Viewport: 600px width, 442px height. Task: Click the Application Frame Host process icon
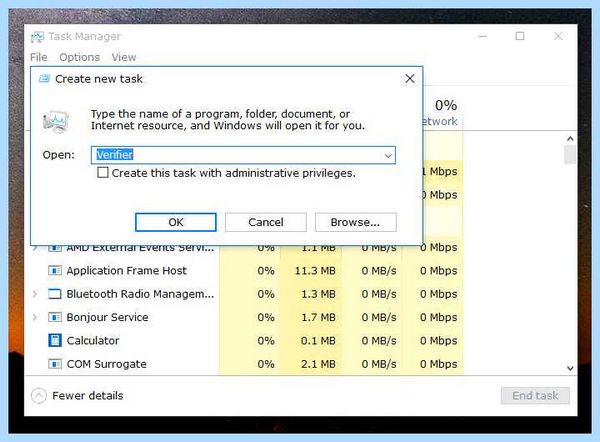point(55,271)
